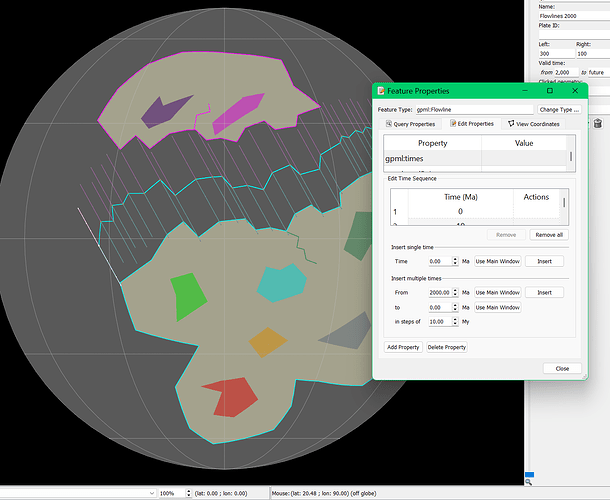Select the Edit Properties tab

click(472, 124)
